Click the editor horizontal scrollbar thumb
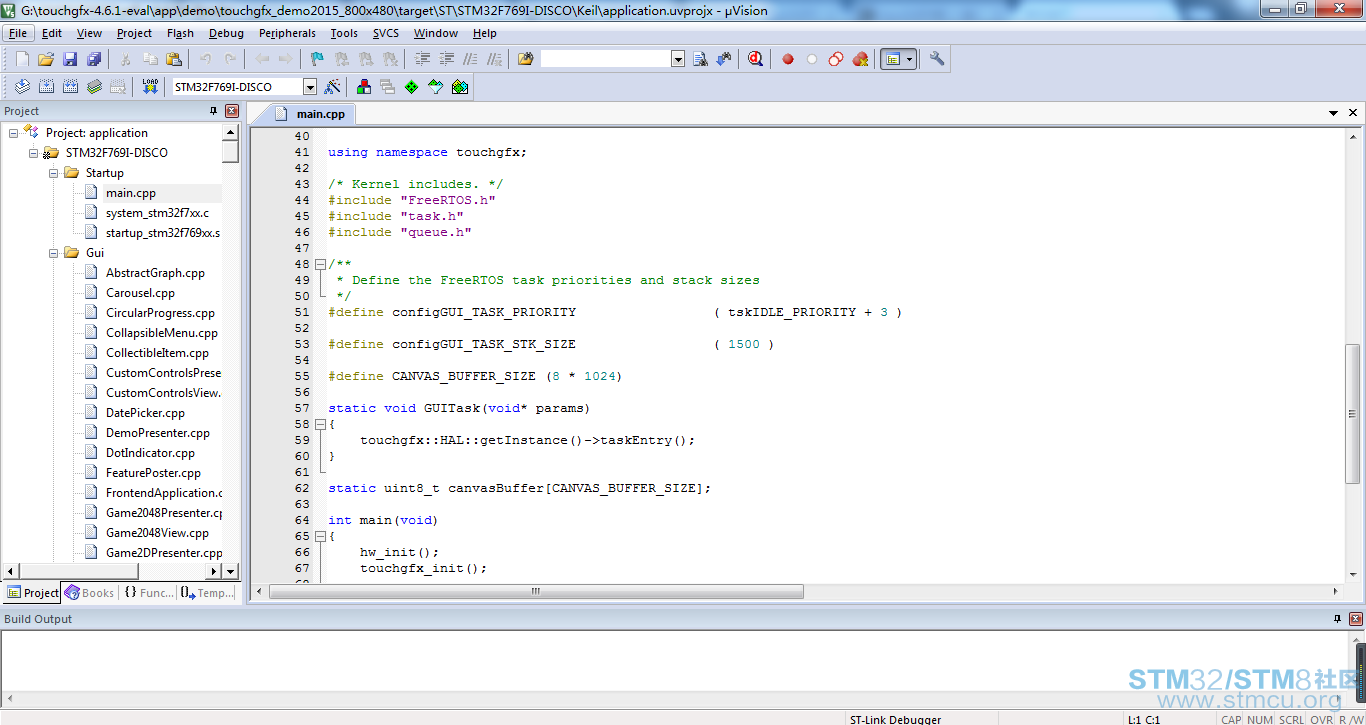Viewport: 1366px width, 725px height. pyautogui.click(x=536, y=592)
